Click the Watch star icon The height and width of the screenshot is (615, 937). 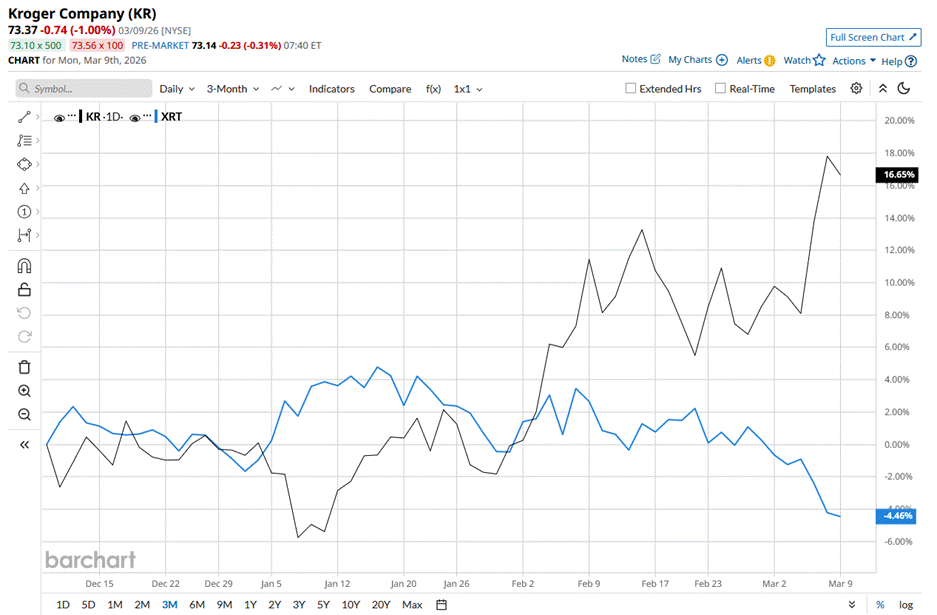819,60
